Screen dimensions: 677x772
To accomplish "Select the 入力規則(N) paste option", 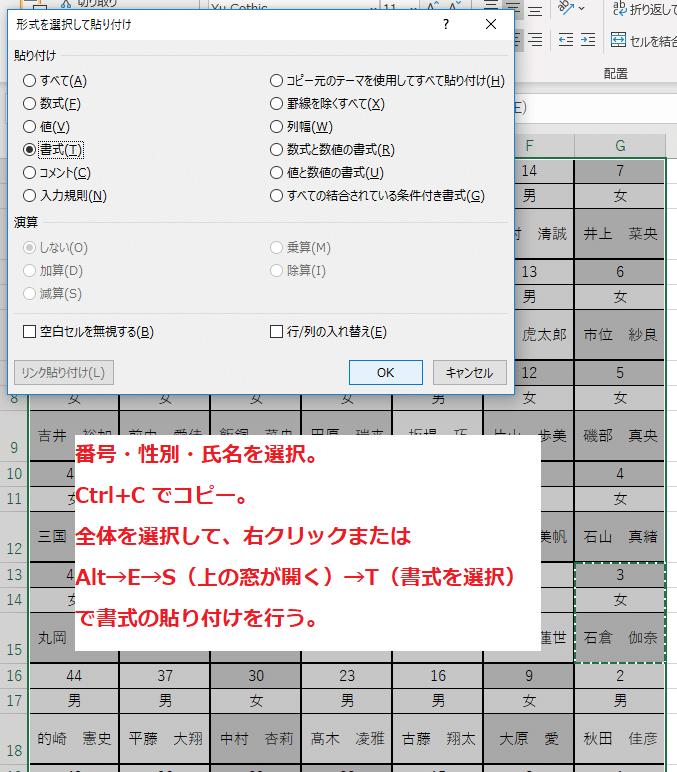I will pos(65,196).
